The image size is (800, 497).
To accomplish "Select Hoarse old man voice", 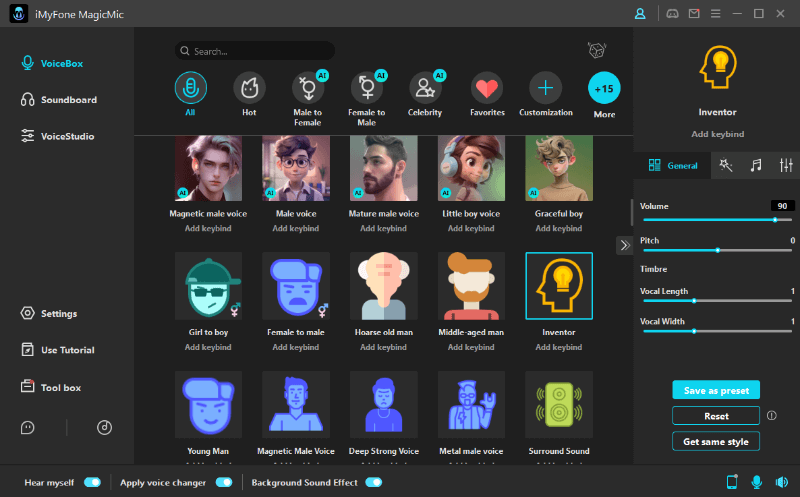I will click(384, 286).
